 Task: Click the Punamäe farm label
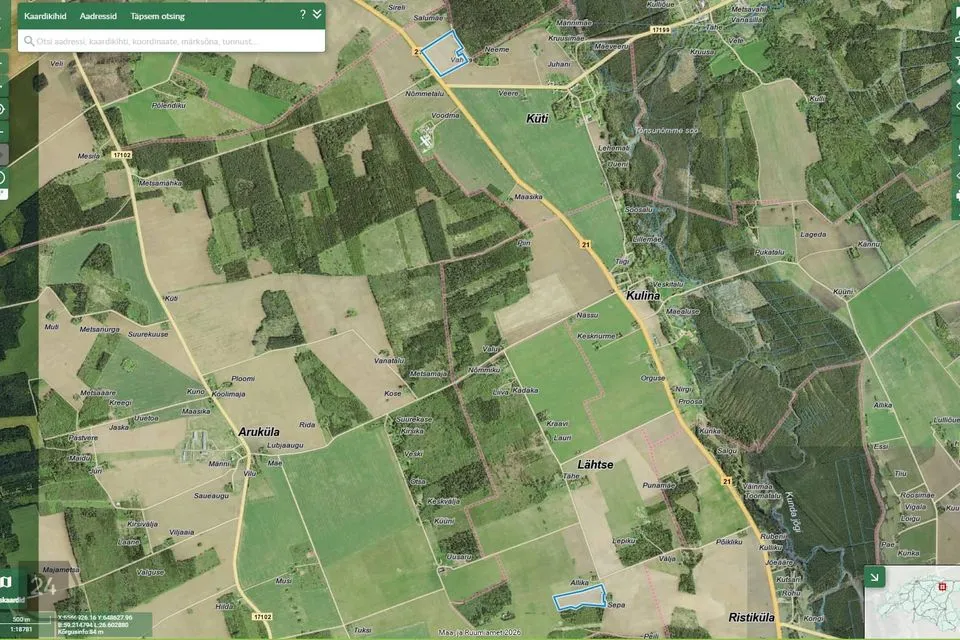[x=659, y=485]
